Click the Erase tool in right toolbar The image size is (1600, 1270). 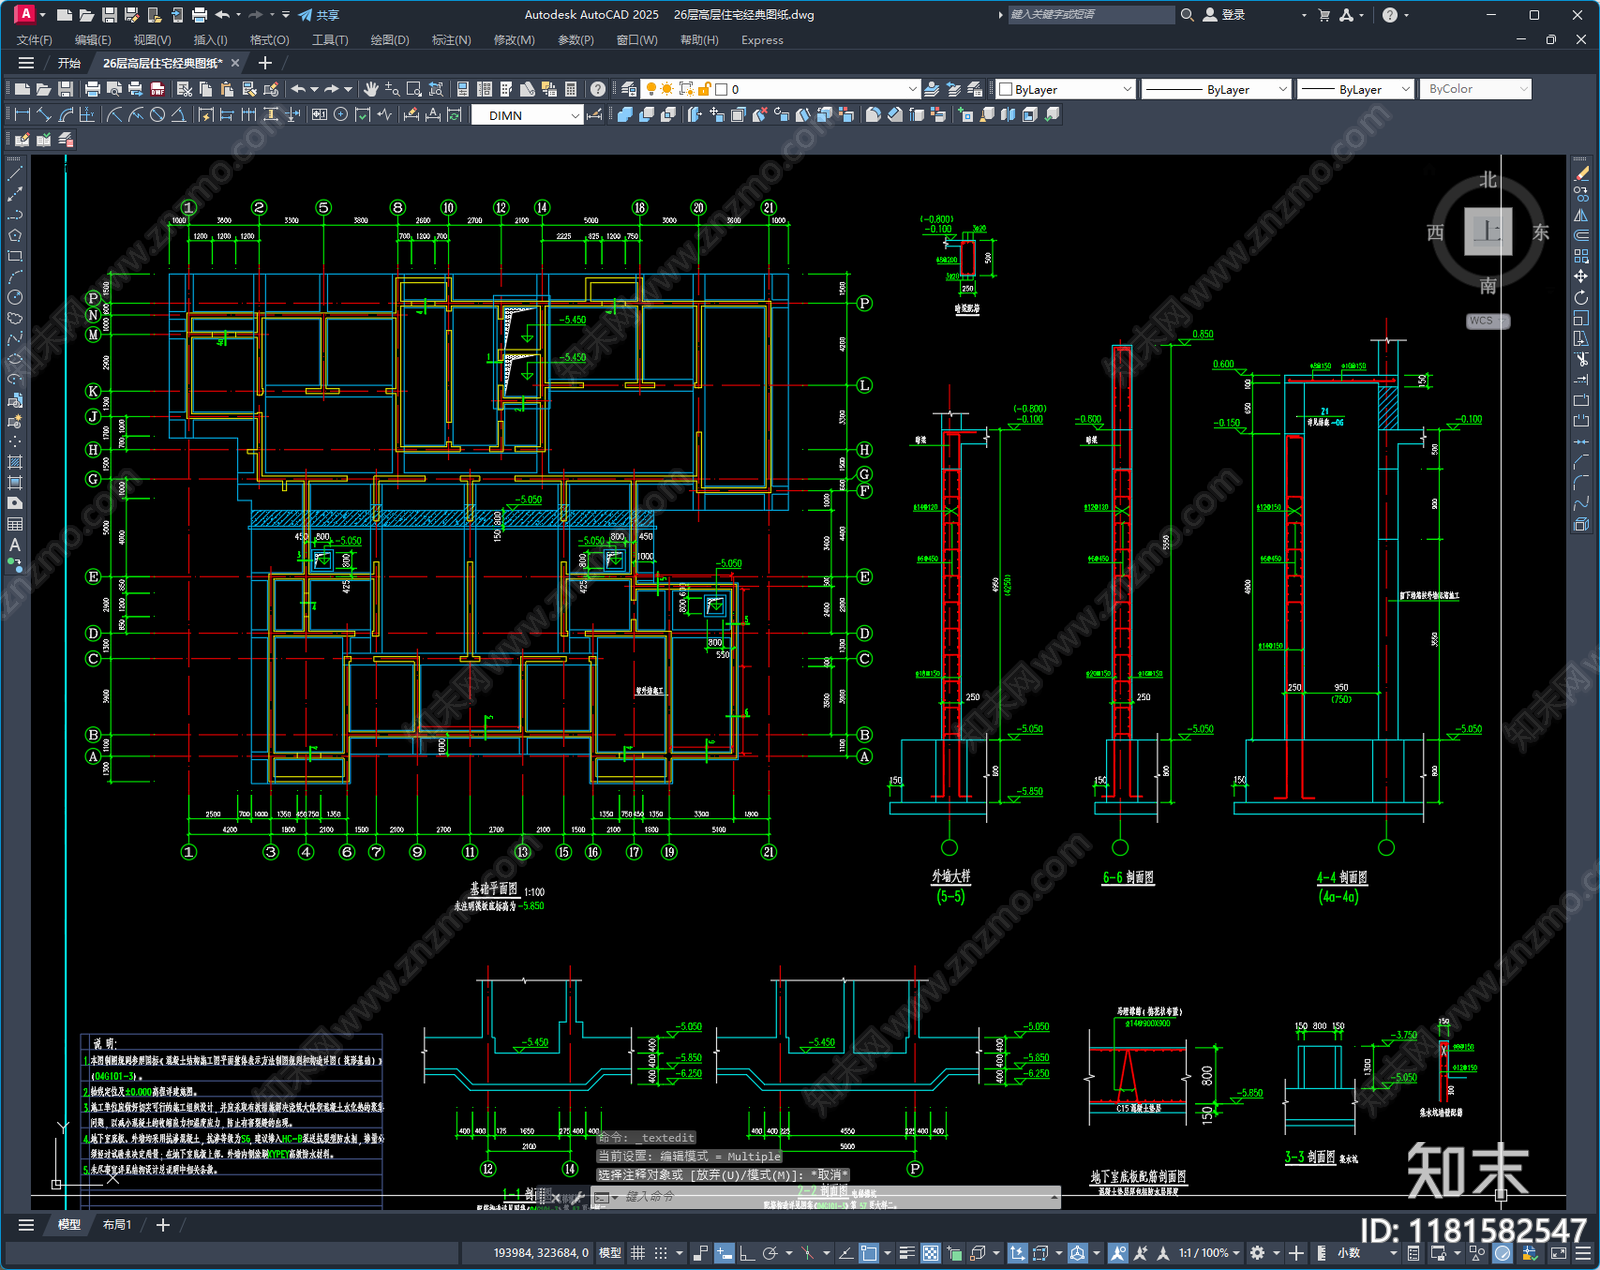(x=1581, y=173)
